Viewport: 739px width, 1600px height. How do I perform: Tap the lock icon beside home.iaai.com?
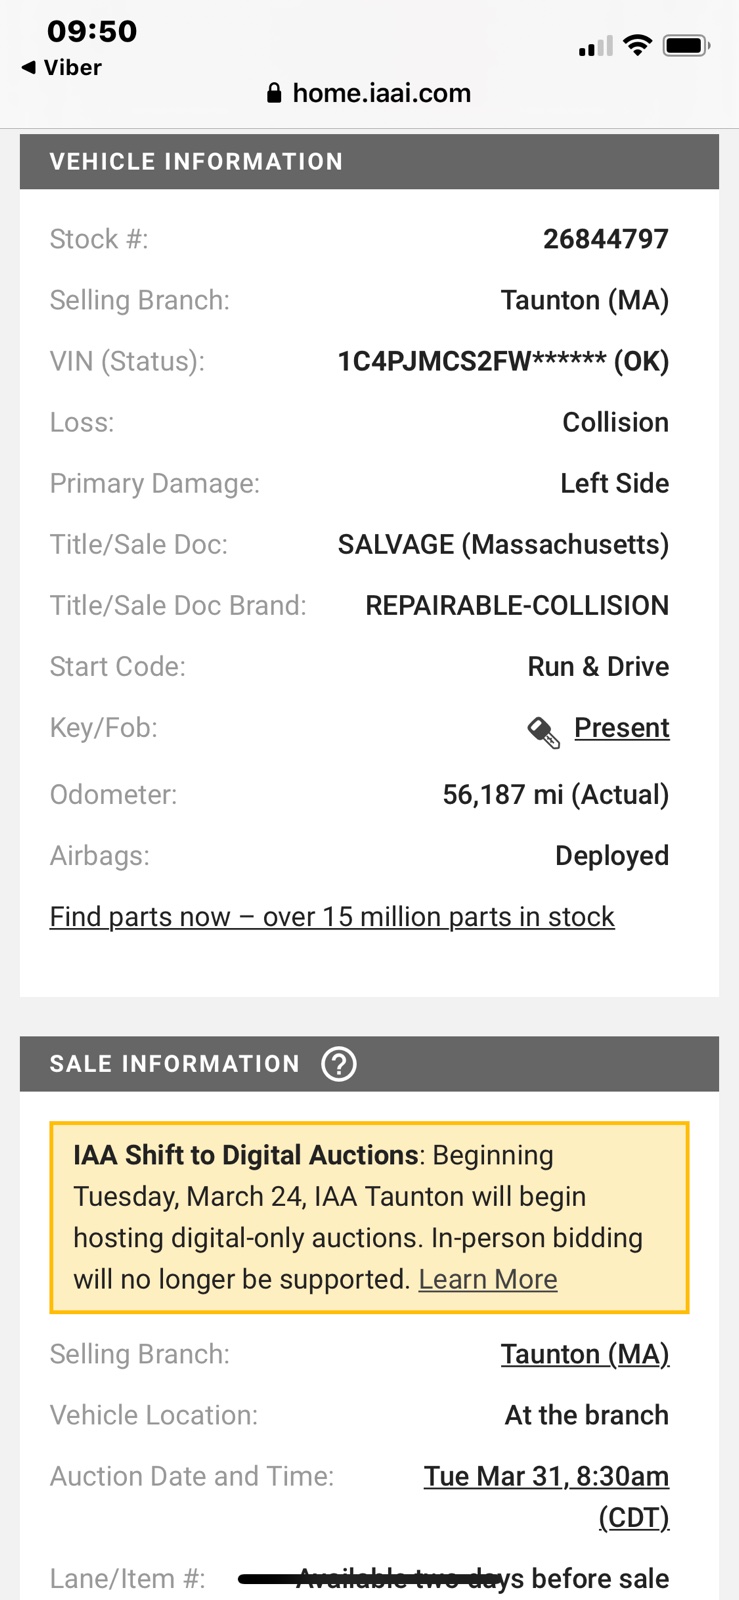click(274, 94)
